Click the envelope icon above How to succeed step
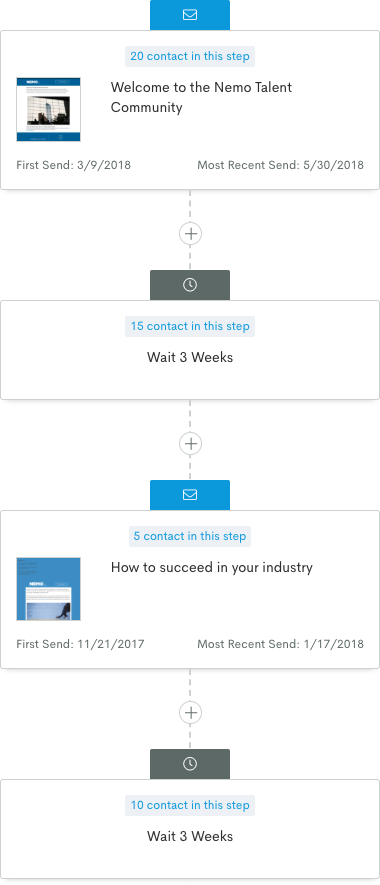380x885 pixels. point(190,495)
